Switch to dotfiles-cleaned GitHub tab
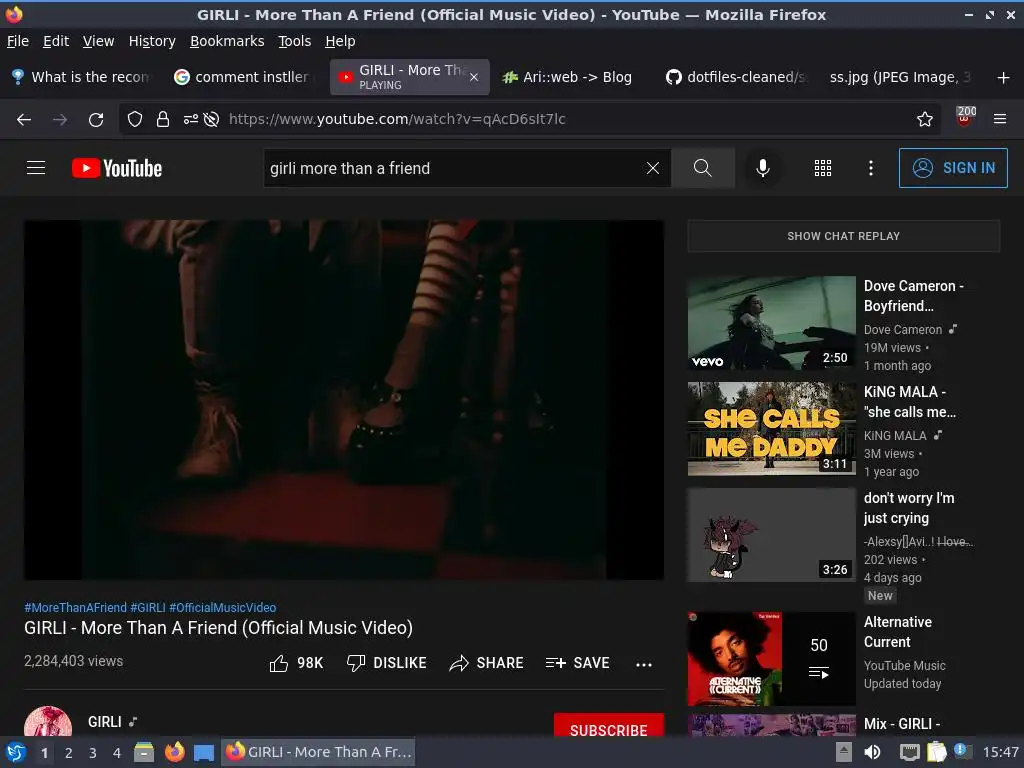This screenshot has width=1024, height=768. point(736,77)
